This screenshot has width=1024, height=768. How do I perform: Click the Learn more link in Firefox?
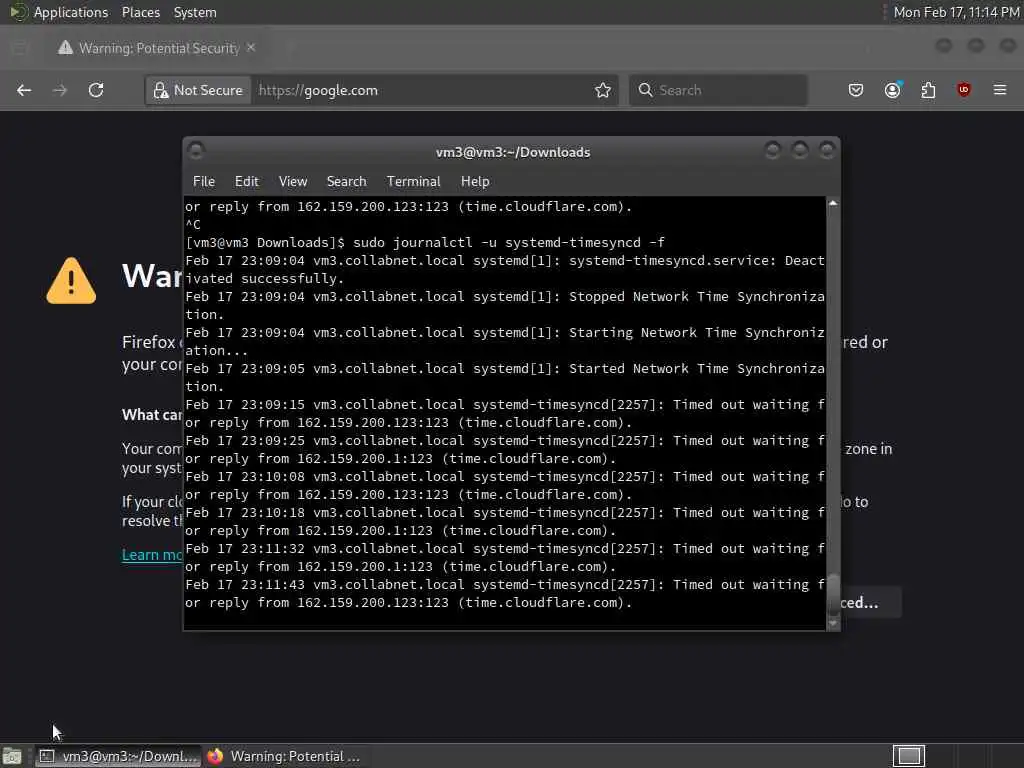[x=152, y=554]
